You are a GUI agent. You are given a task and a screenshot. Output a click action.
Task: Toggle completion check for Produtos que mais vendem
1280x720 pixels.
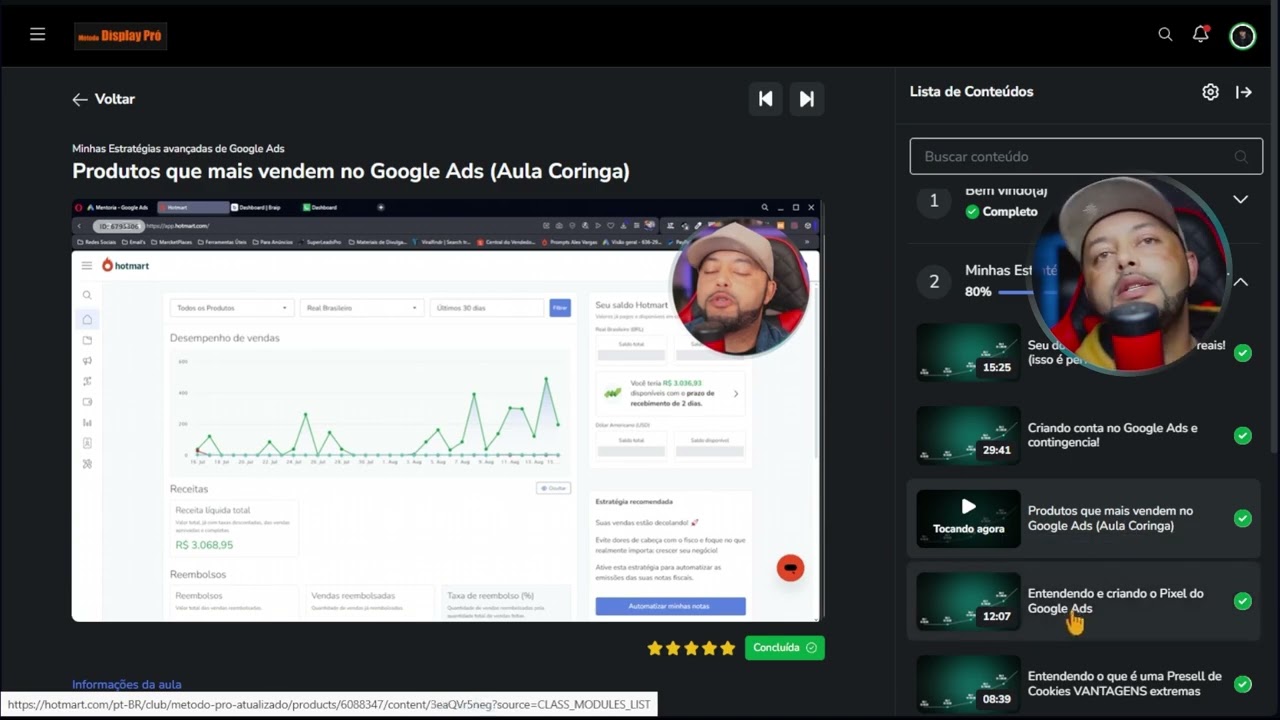(x=1243, y=518)
